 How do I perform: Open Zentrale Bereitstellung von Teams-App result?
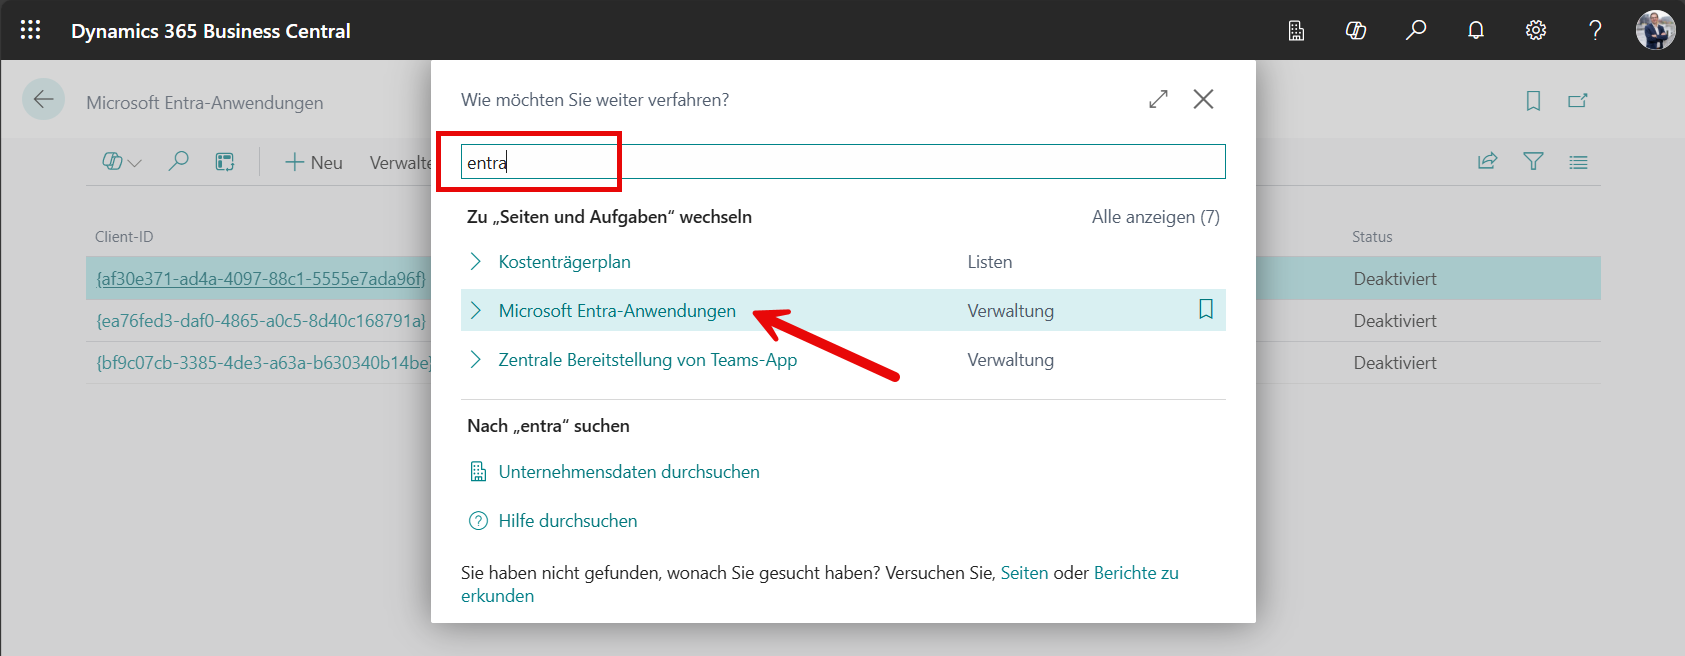(x=648, y=360)
